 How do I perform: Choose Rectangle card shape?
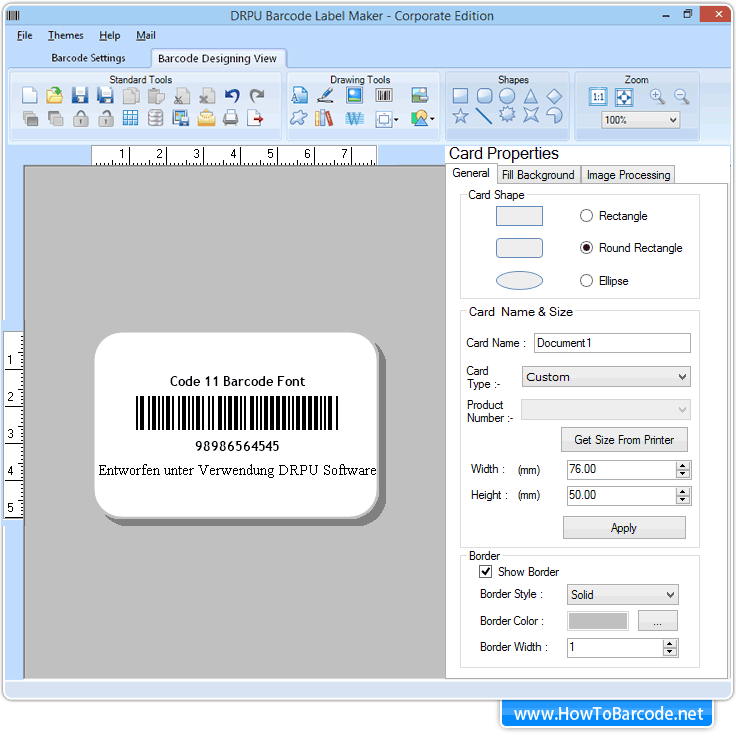click(586, 215)
